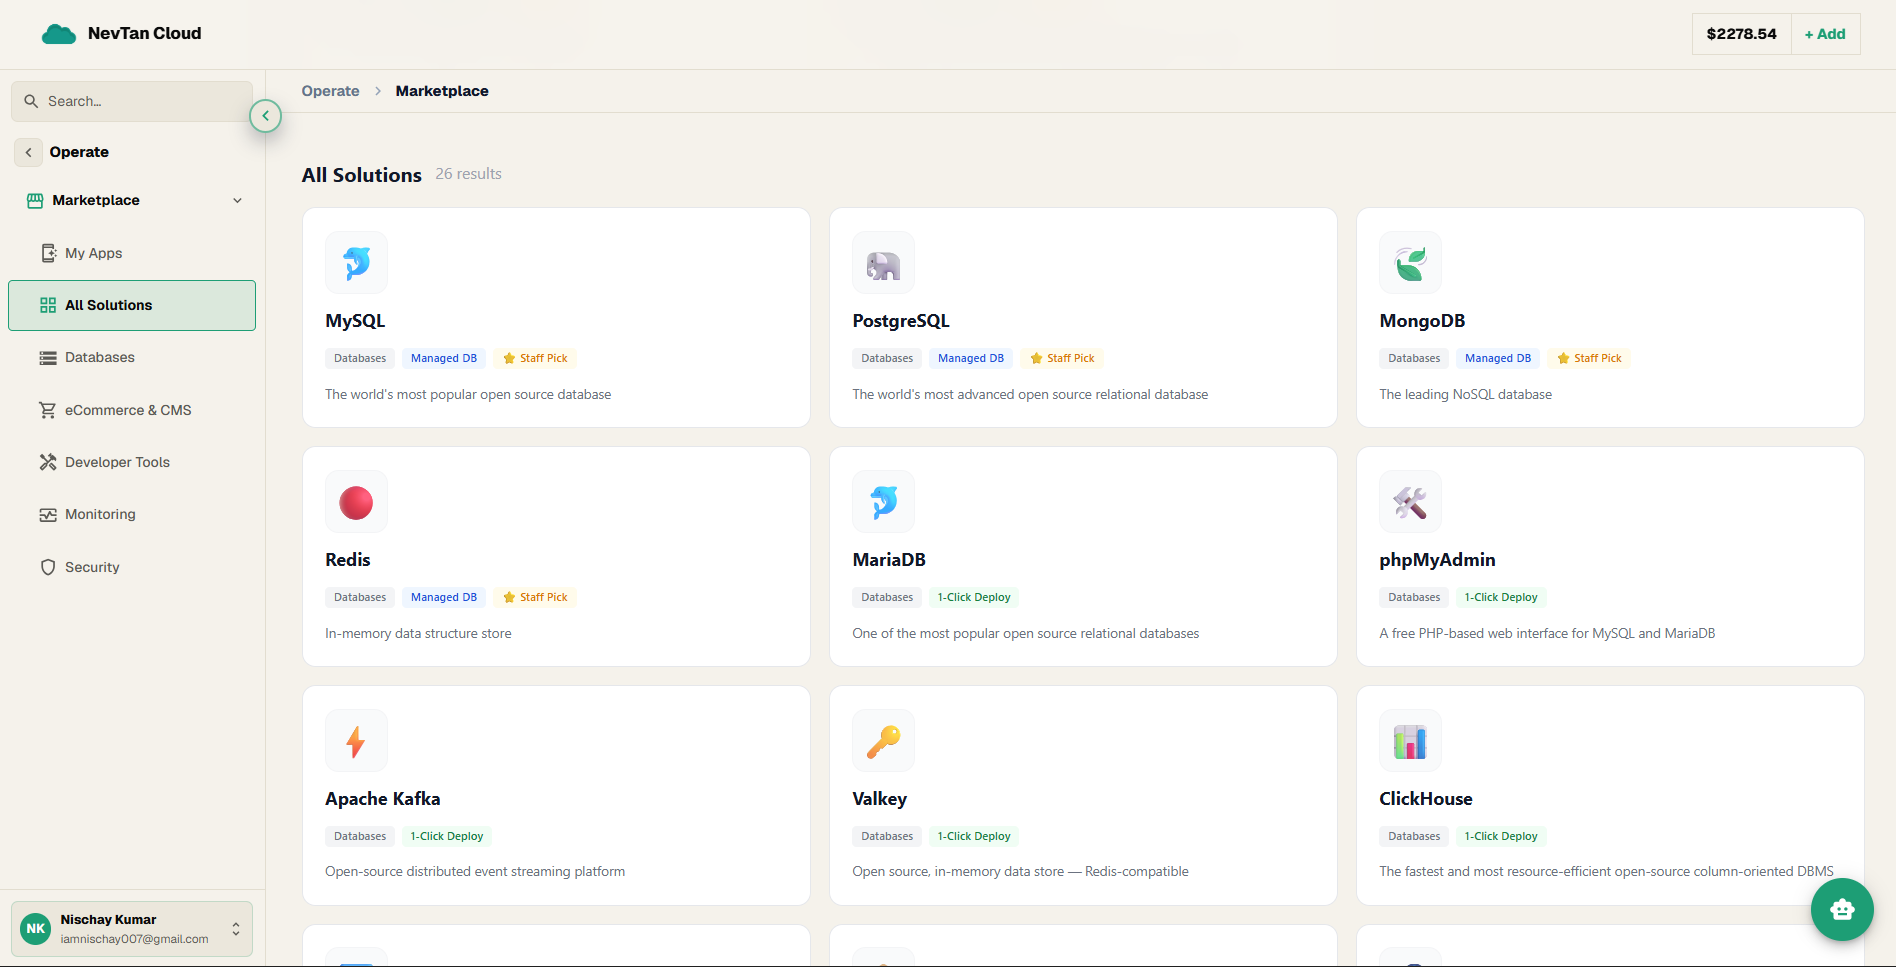1896x967 pixels.
Task: Click the Valkey key icon
Action: click(883, 741)
